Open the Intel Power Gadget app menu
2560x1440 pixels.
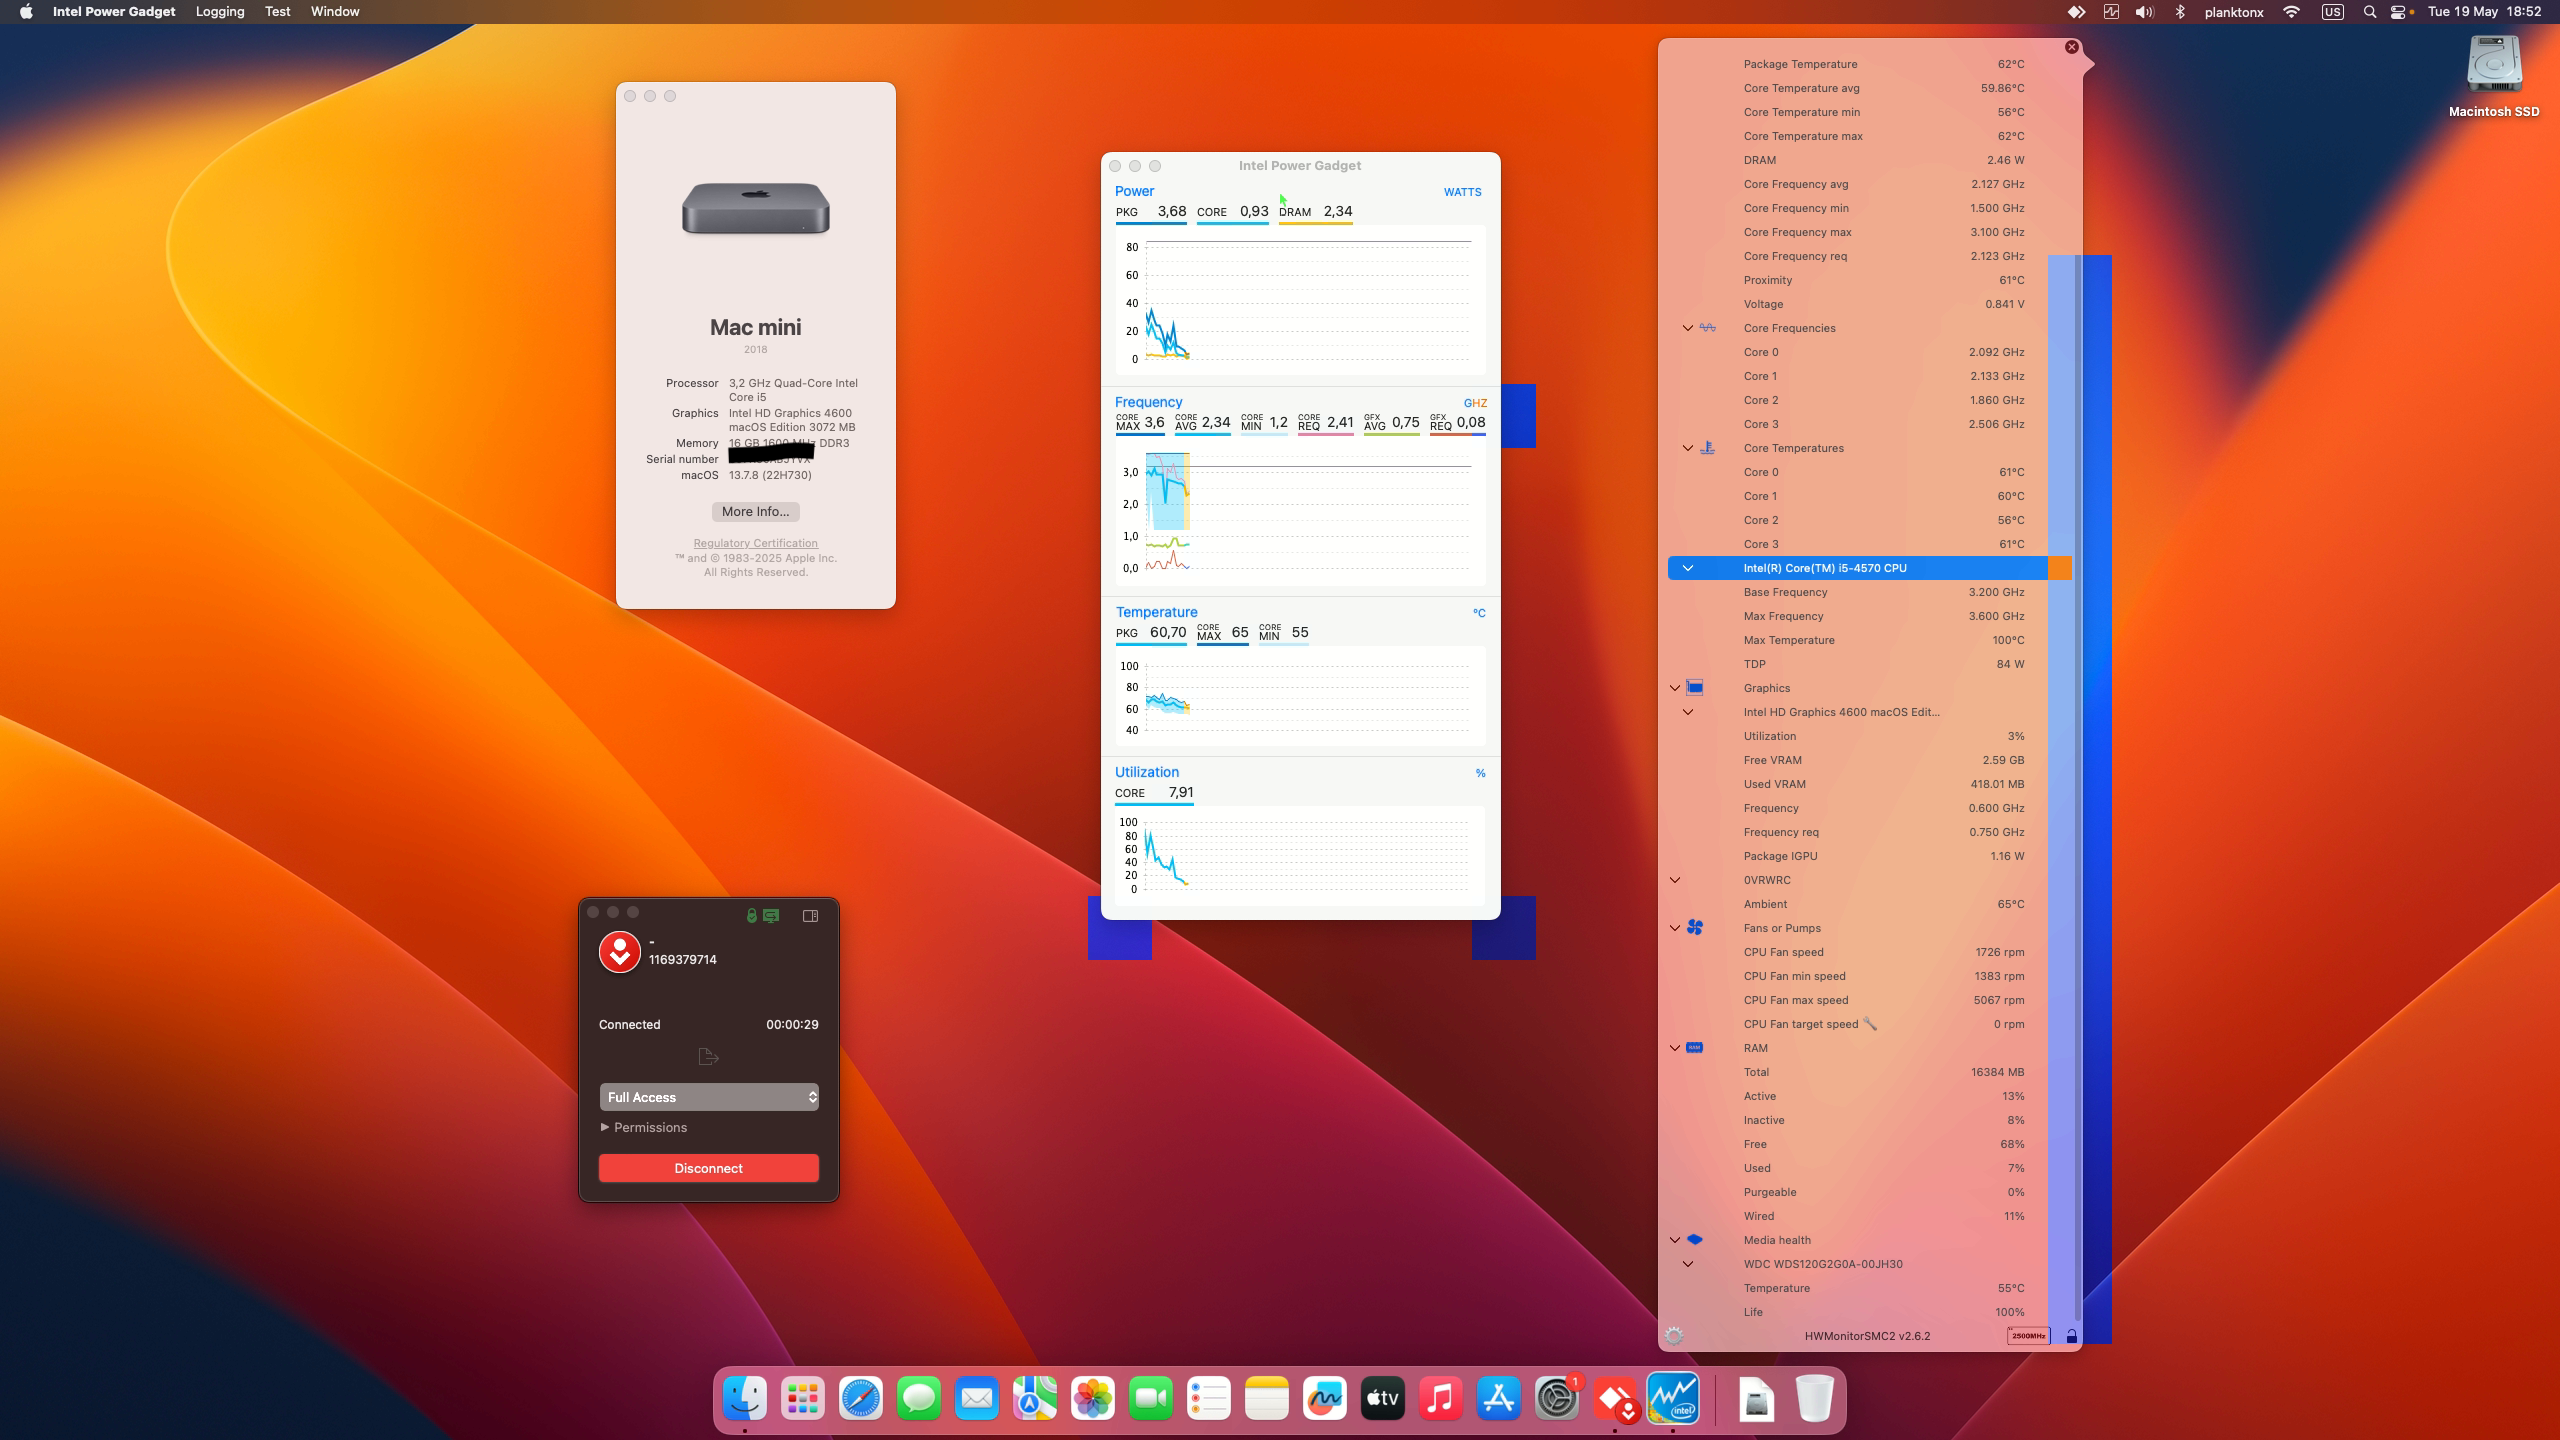click(114, 12)
